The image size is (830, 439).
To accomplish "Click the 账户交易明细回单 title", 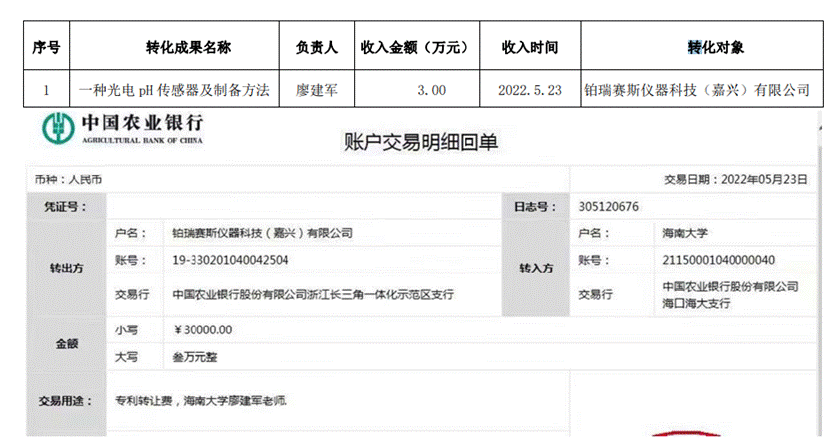I will pyautogui.click(x=420, y=142).
